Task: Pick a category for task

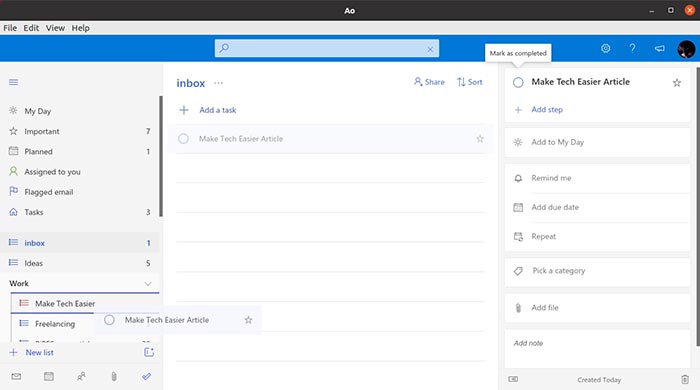Action: click(x=597, y=271)
